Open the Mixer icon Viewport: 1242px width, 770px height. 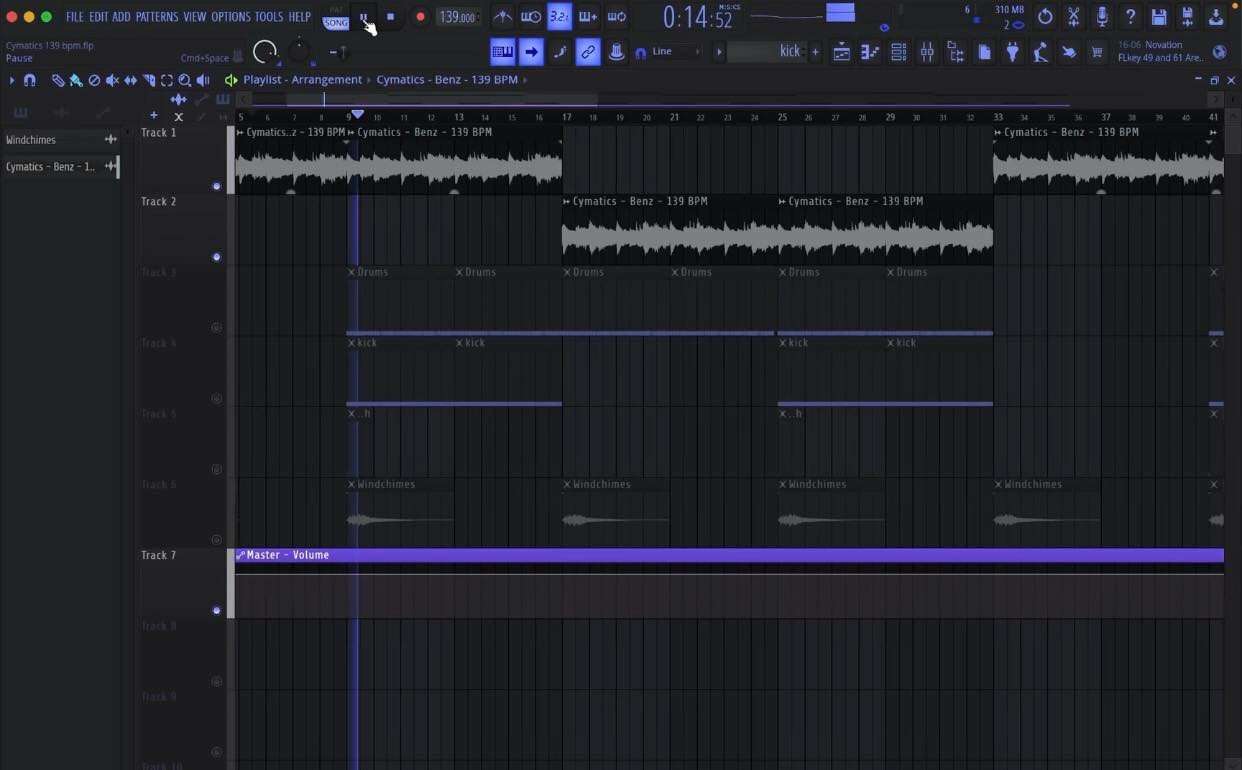coord(927,52)
